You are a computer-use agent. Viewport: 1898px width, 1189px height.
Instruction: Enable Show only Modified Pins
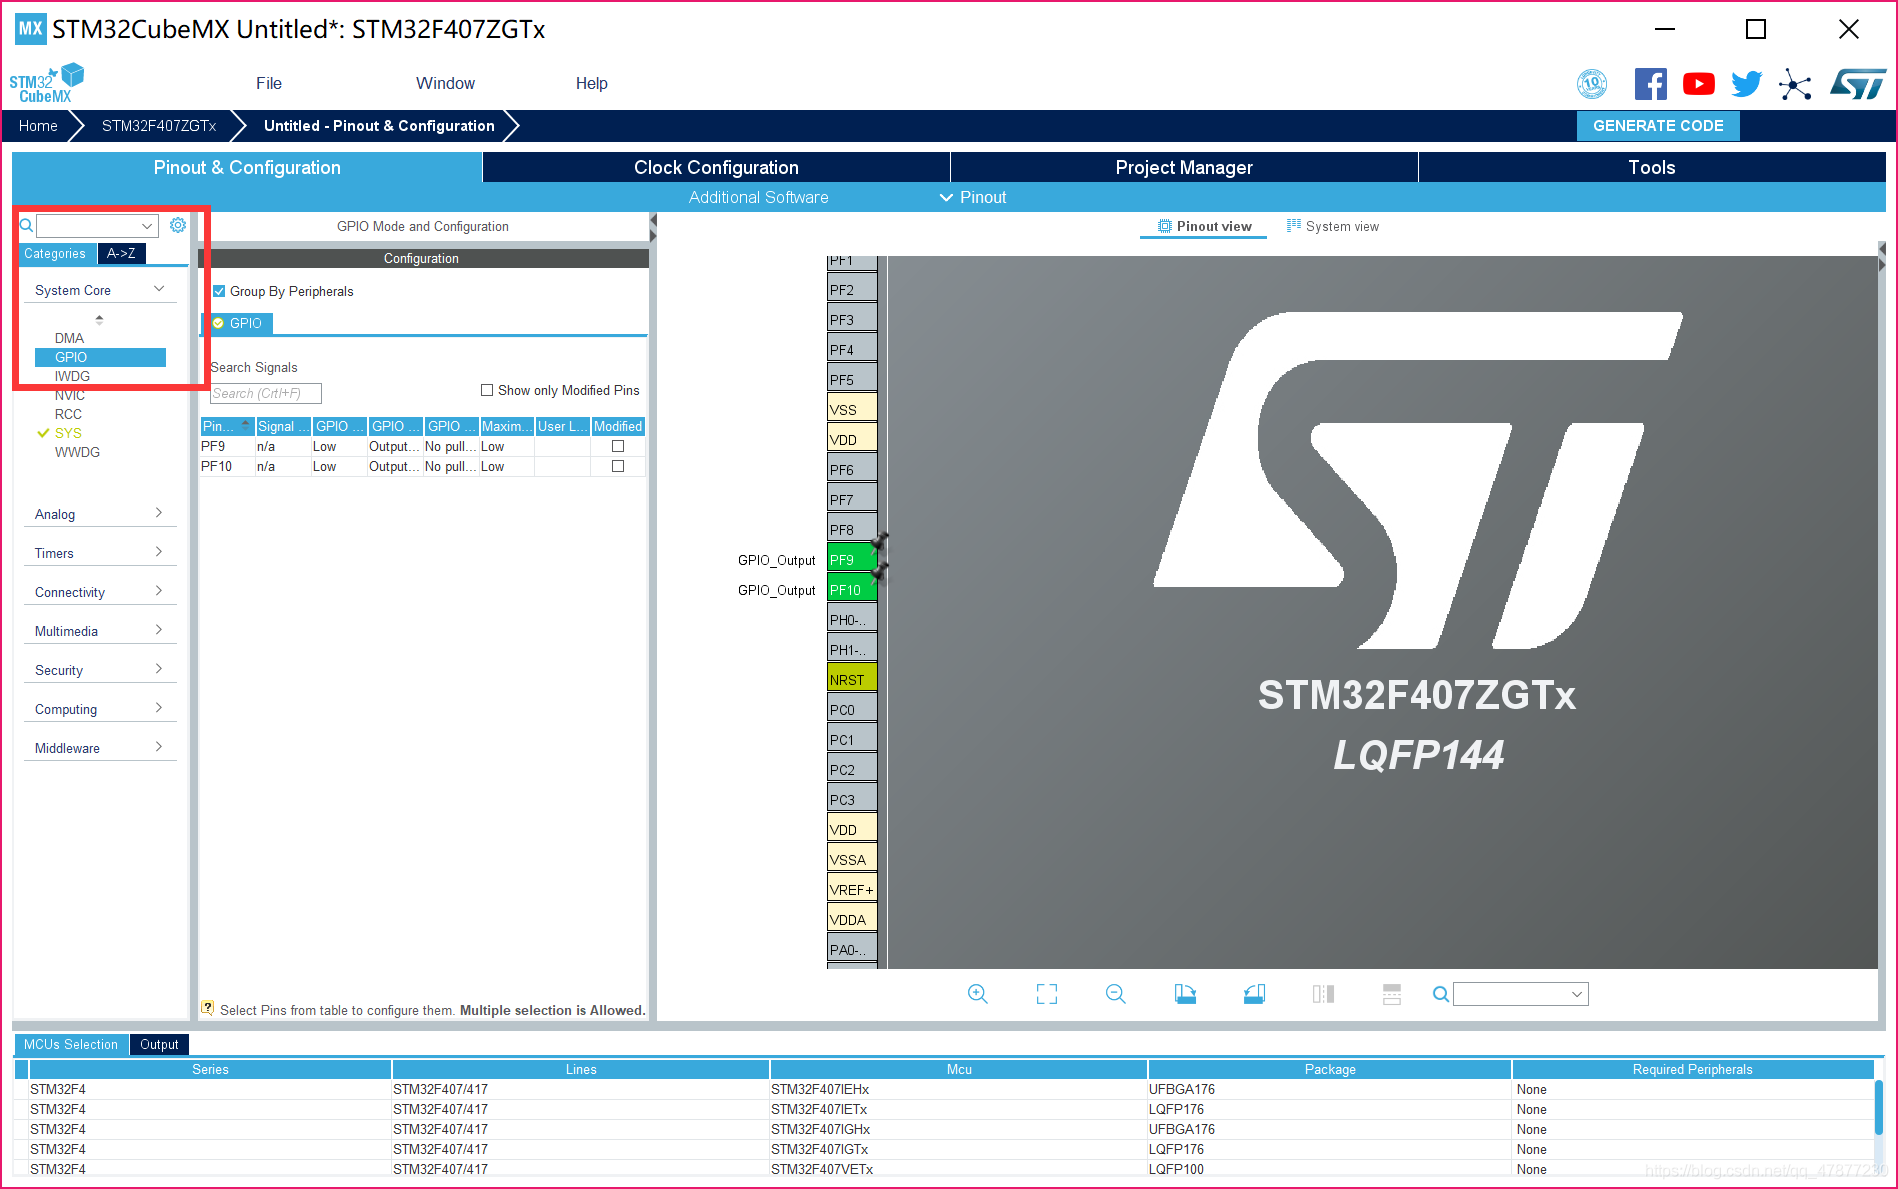click(487, 390)
